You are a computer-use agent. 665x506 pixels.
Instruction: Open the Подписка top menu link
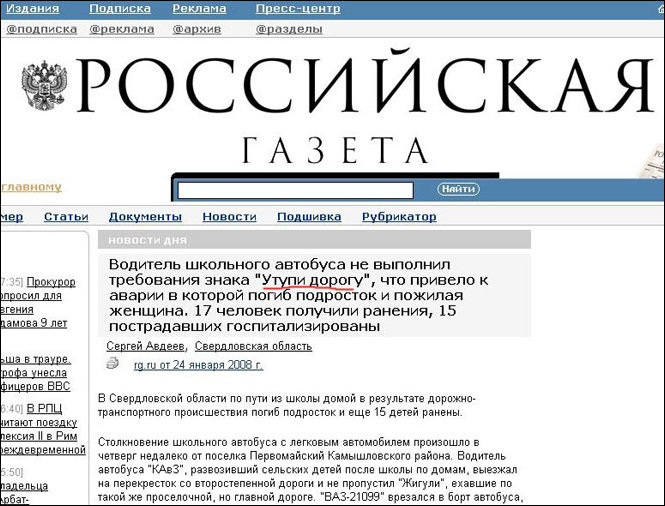click(120, 8)
